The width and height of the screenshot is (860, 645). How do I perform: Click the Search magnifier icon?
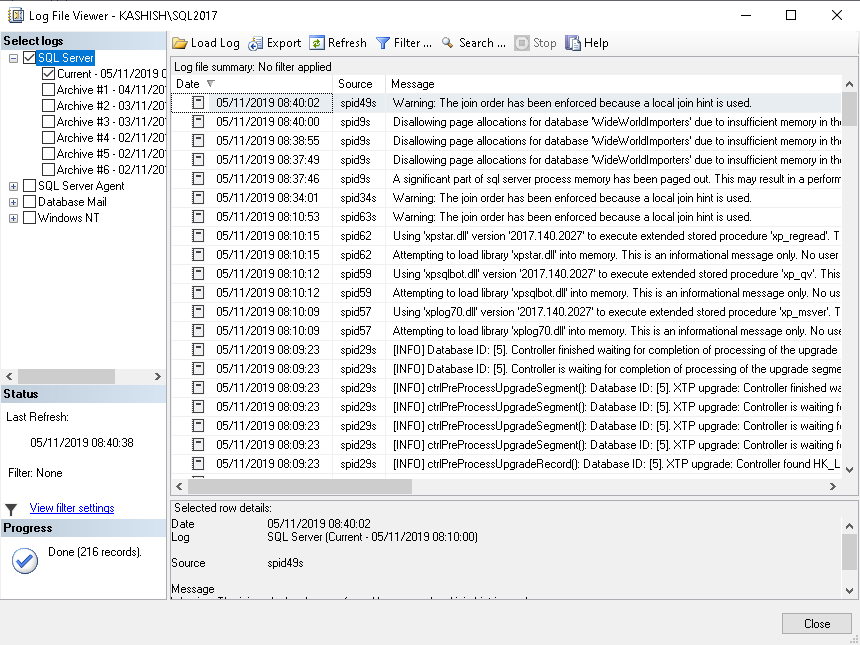(448, 43)
